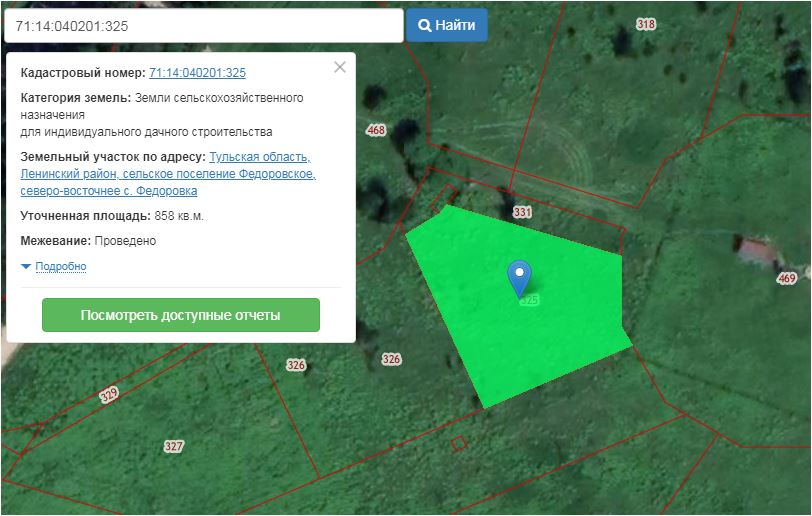Click parcel label 329 on map
812x516 pixels.
109,395
